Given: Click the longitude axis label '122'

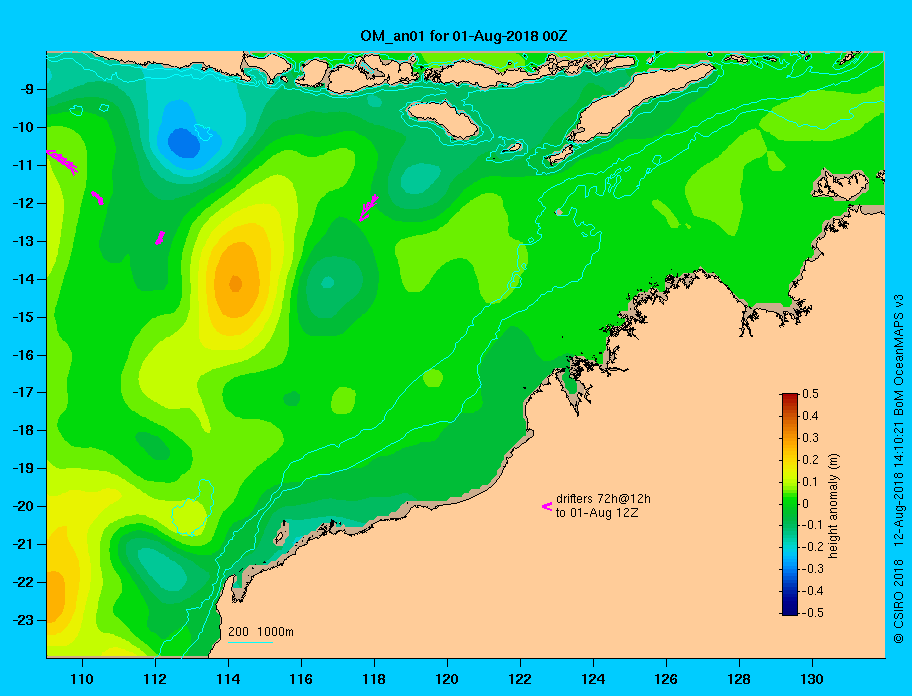Looking at the screenshot, I should (520, 679).
